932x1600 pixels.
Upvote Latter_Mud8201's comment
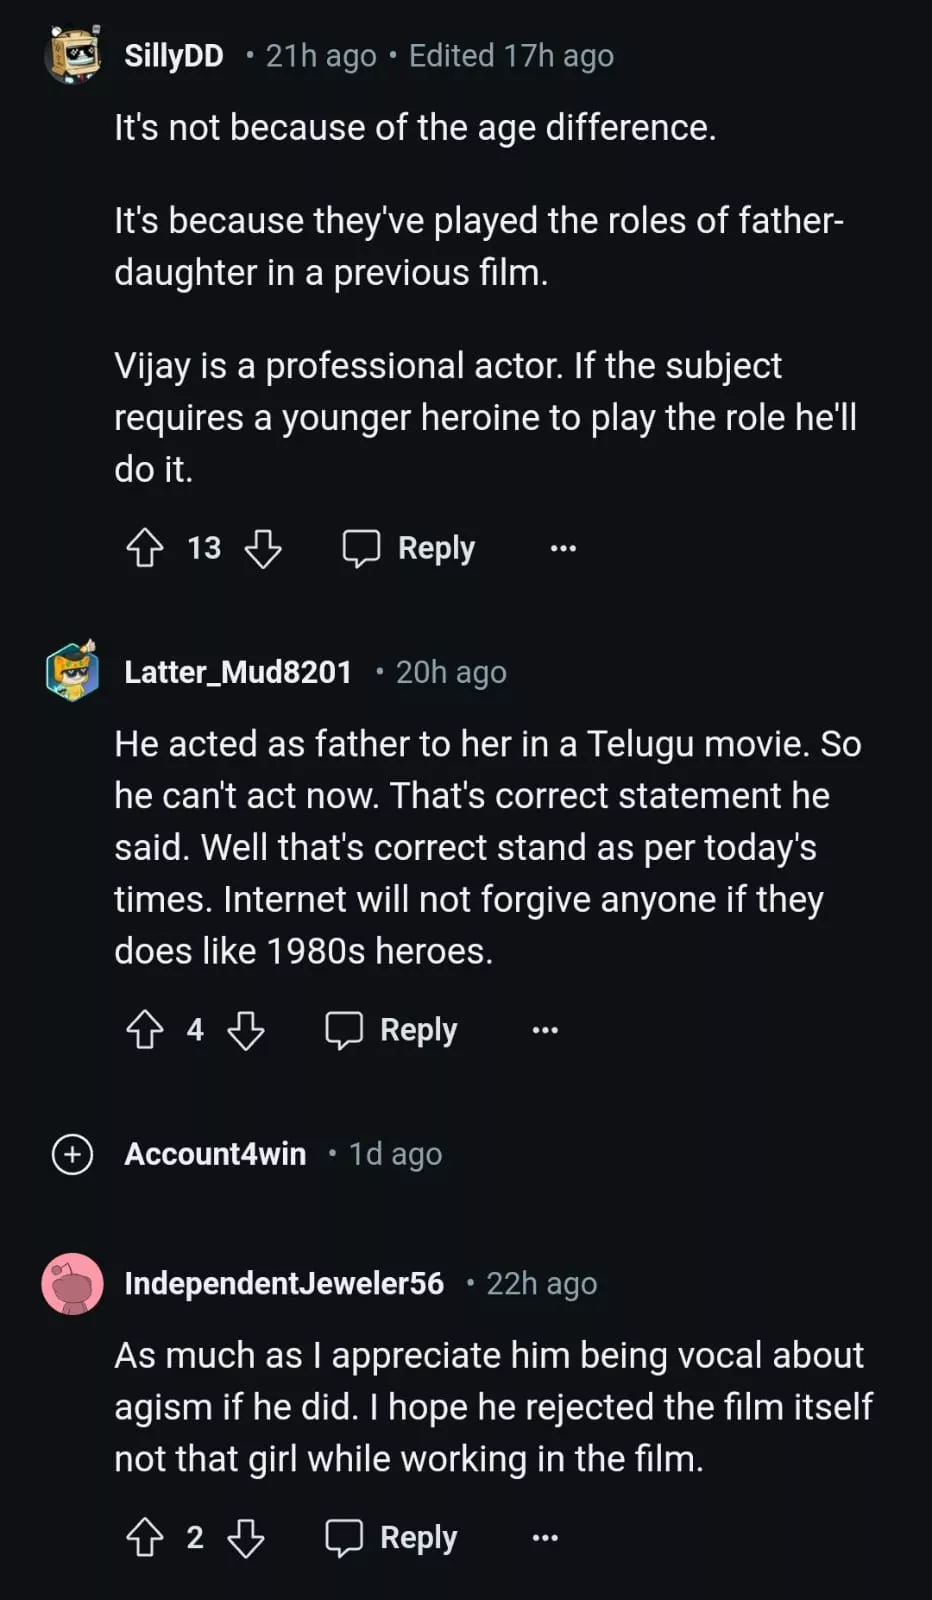point(145,1030)
